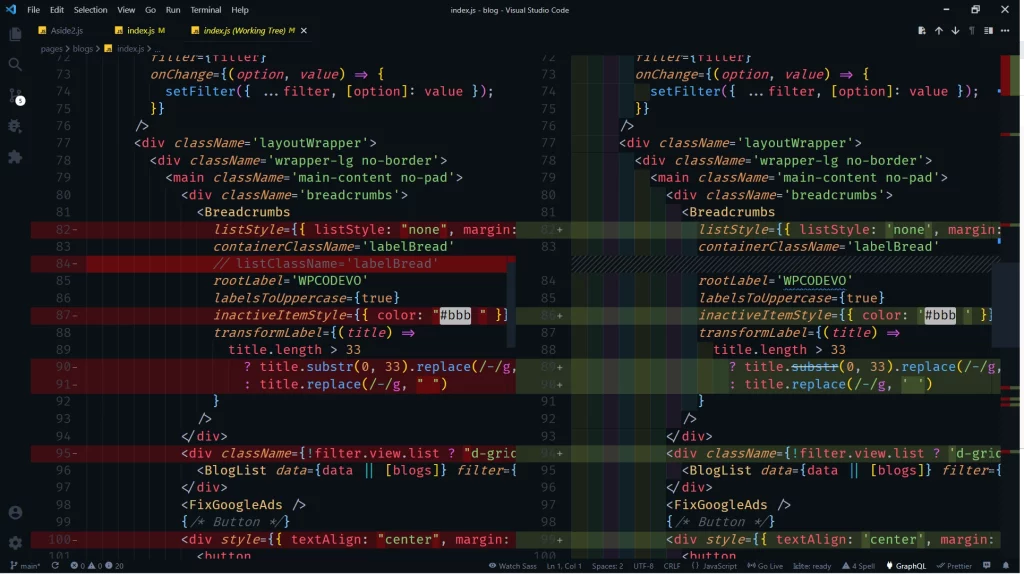Change the CRLF end-of-line sequence
This screenshot has width=1024, height=574.
pos(671,566)
